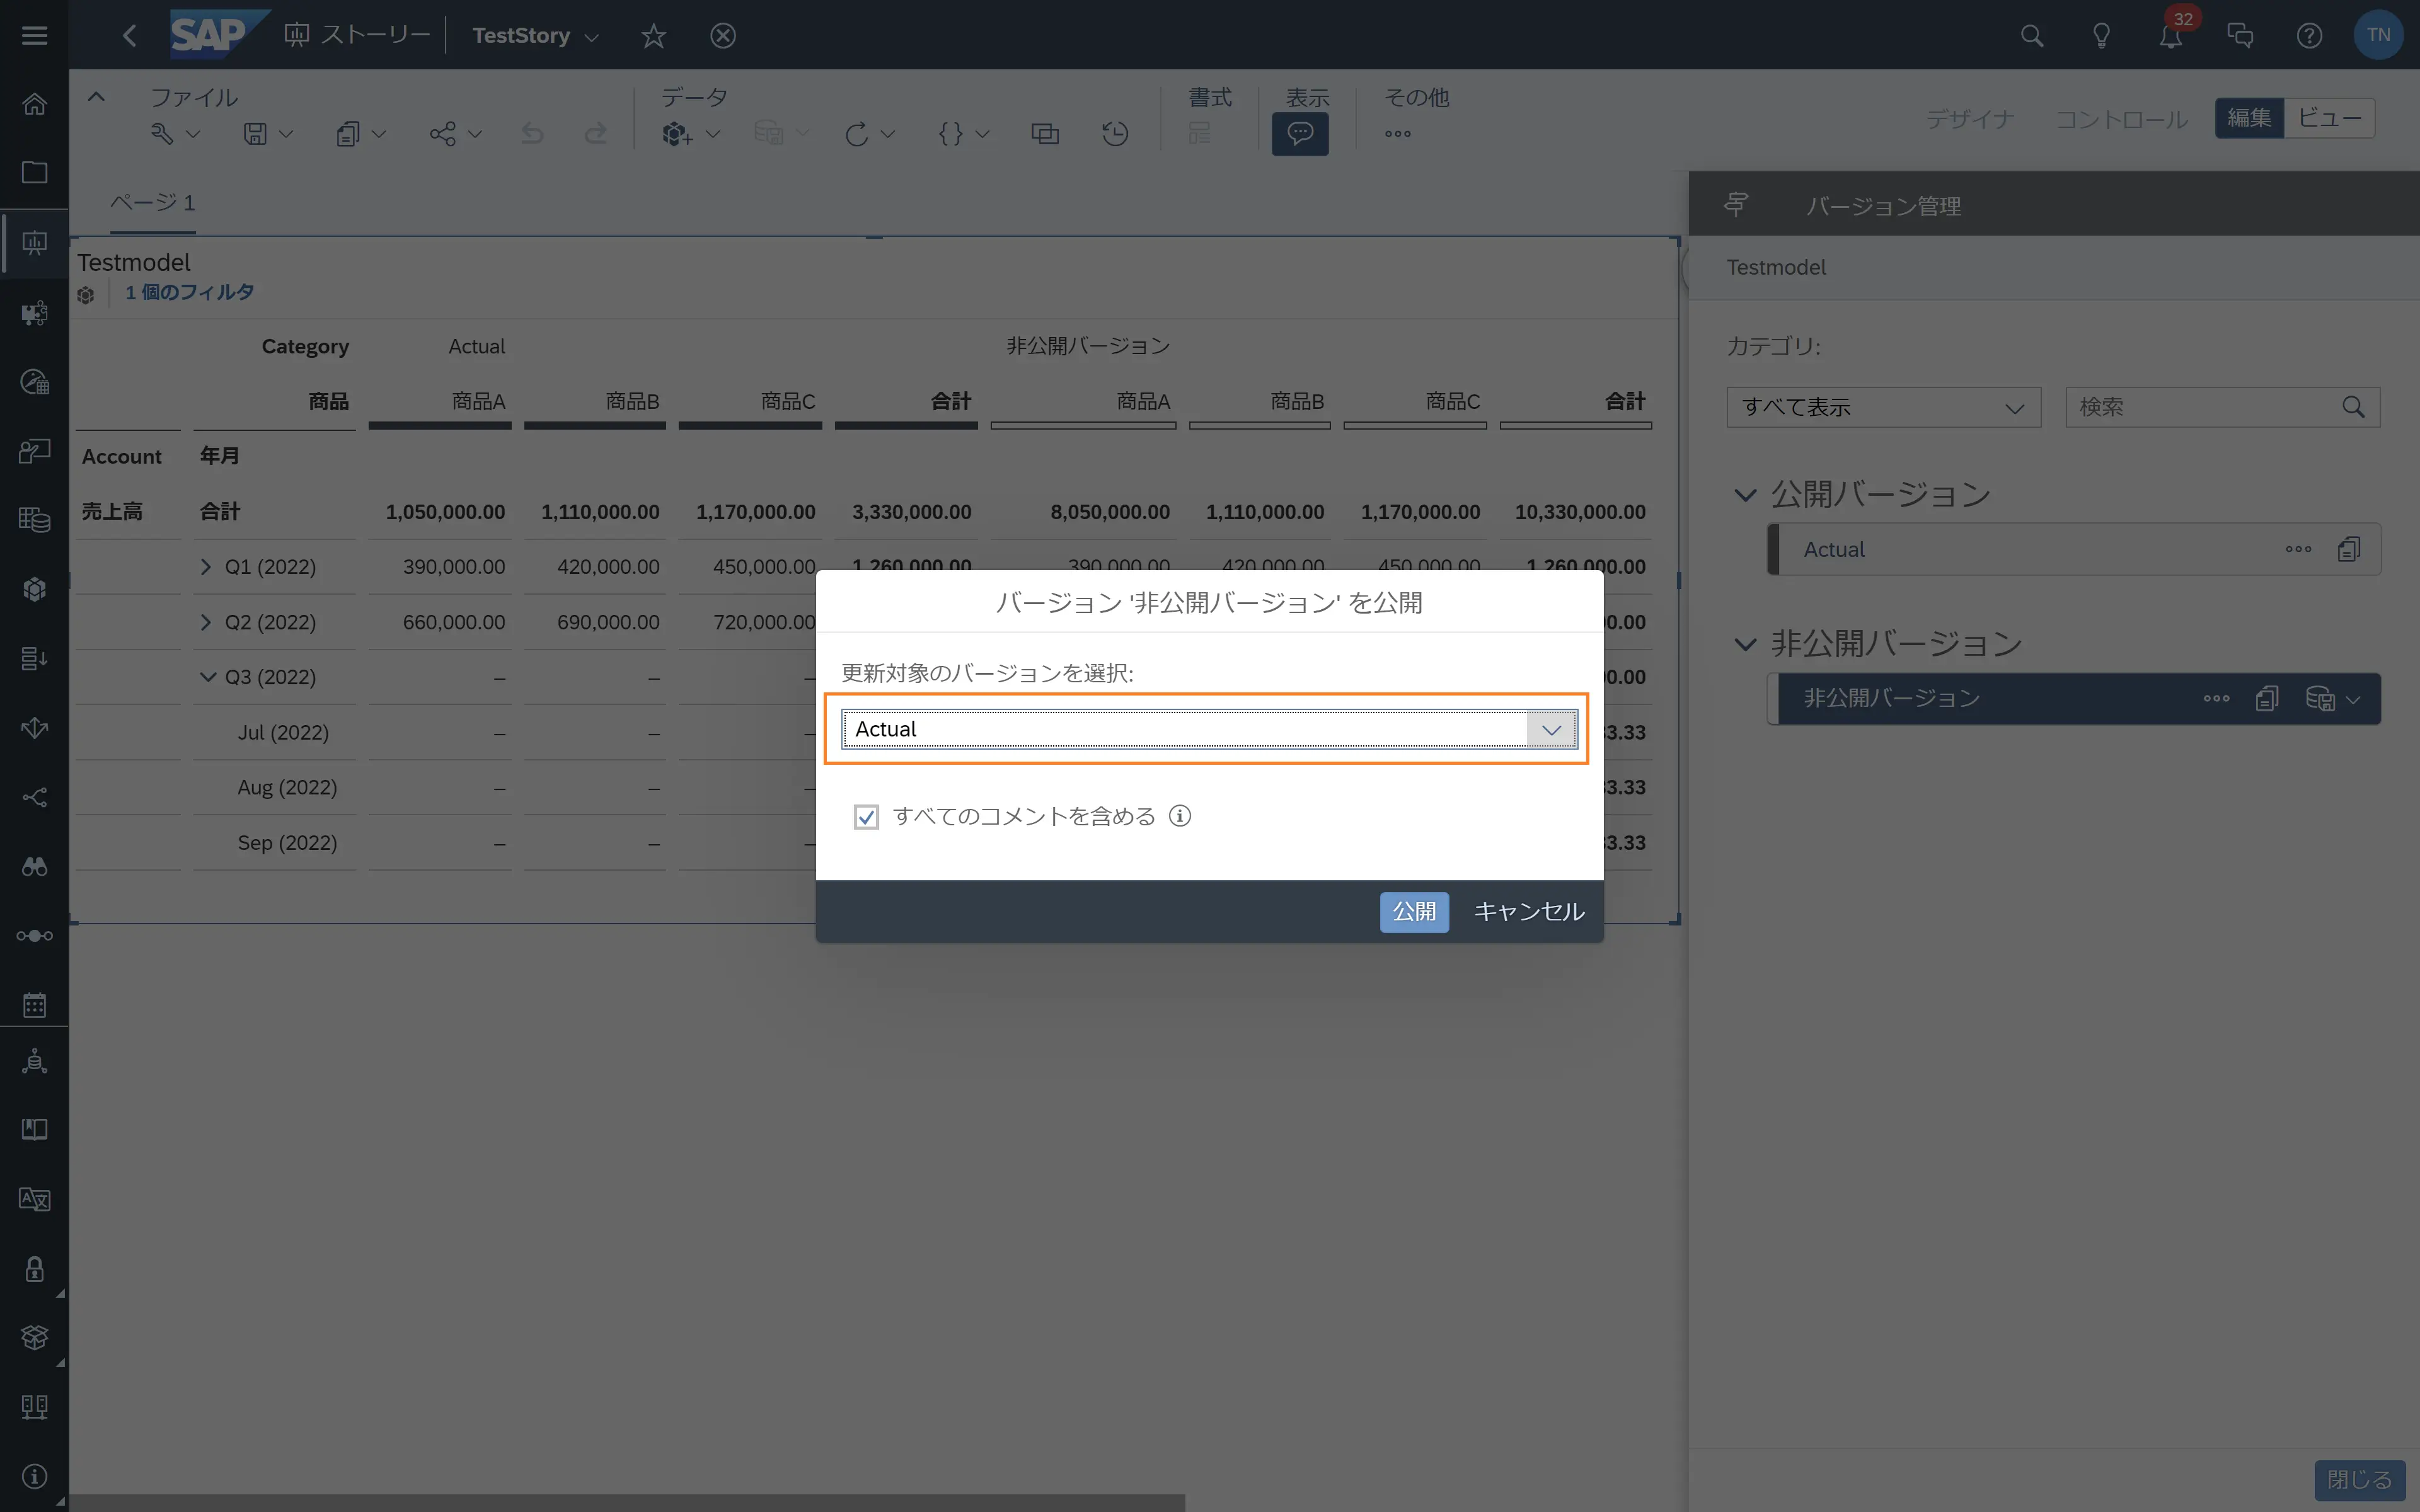This screenshot has height=1512, width=2420.
Task: Open the main hamburger menu
Action: pyautogui.click(x=35, y=35)
